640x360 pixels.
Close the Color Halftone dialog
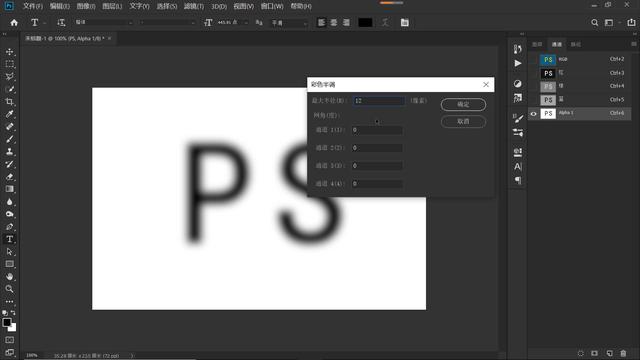coord(486,84)
